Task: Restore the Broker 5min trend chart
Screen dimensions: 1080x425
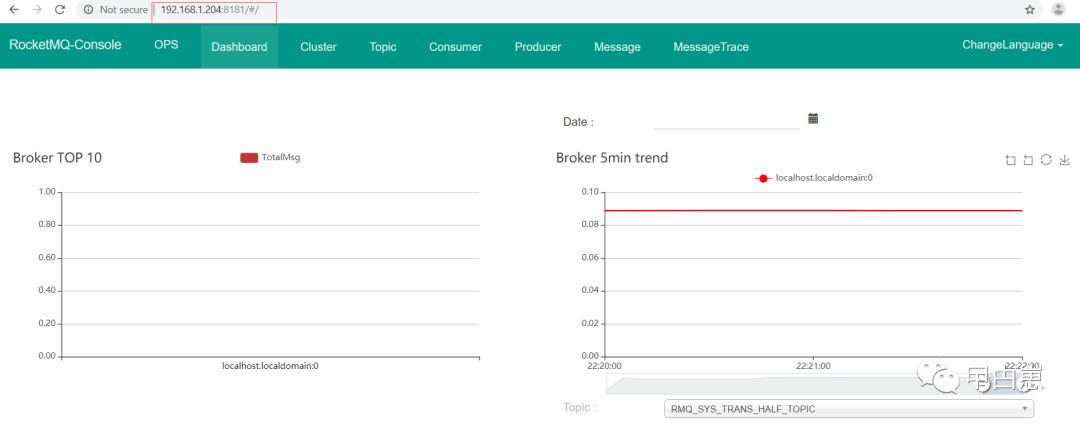Action: tap(1046, 160)
